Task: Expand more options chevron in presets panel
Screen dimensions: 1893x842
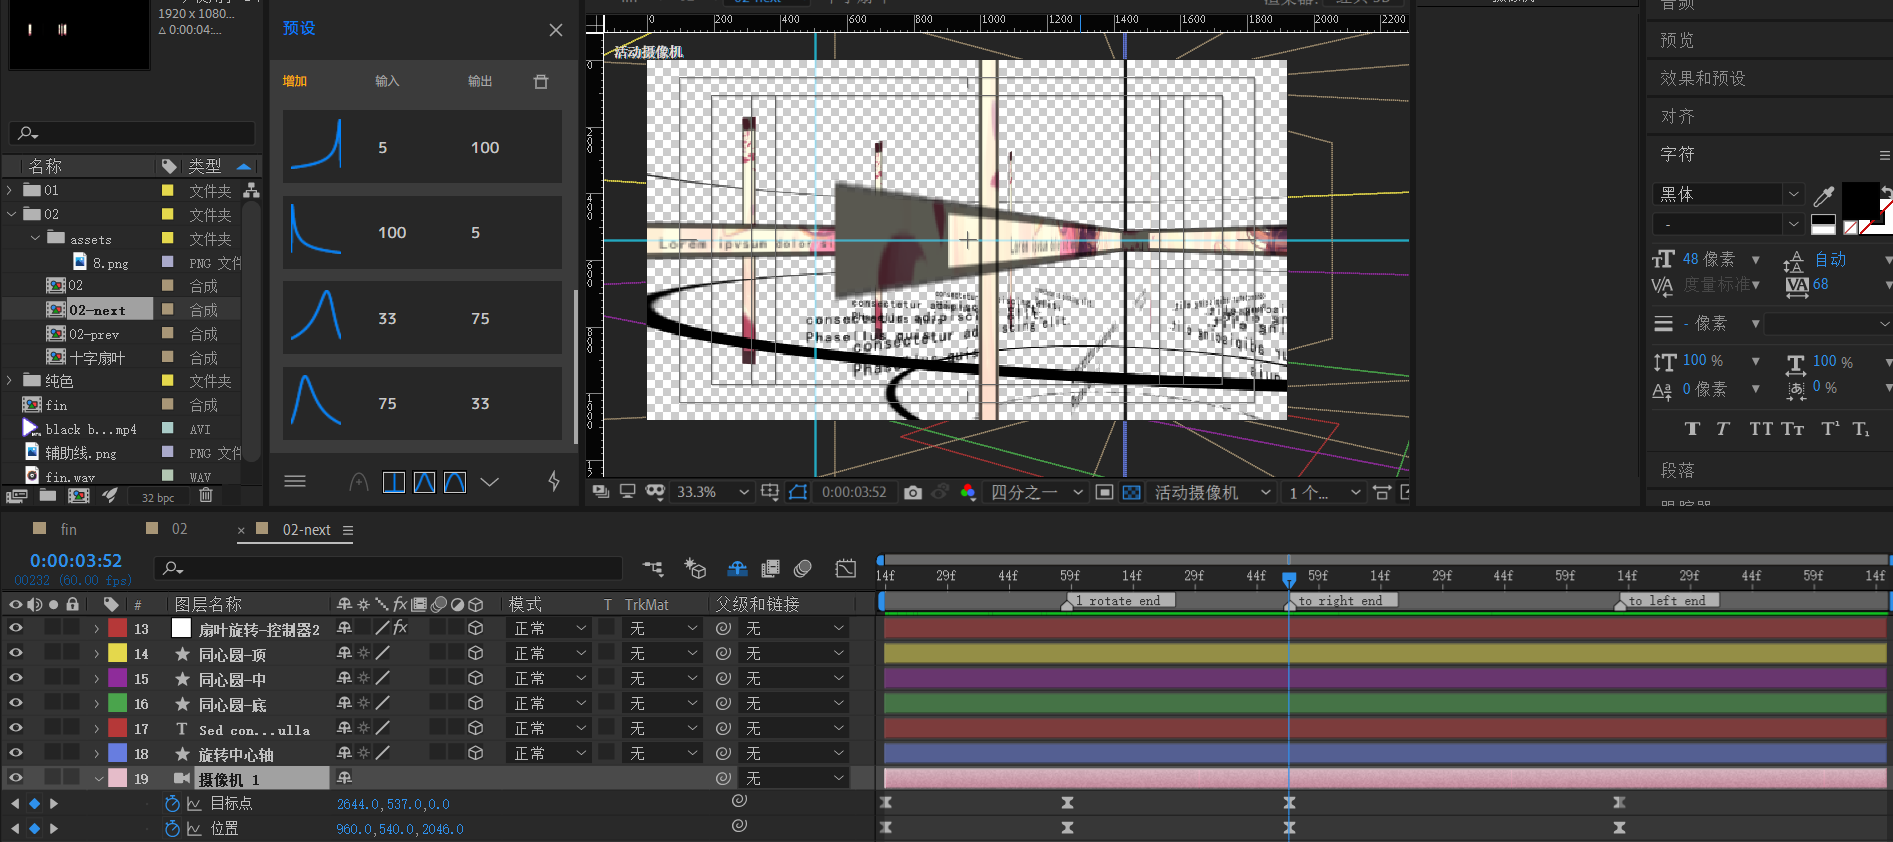Action: pos(490,482)
